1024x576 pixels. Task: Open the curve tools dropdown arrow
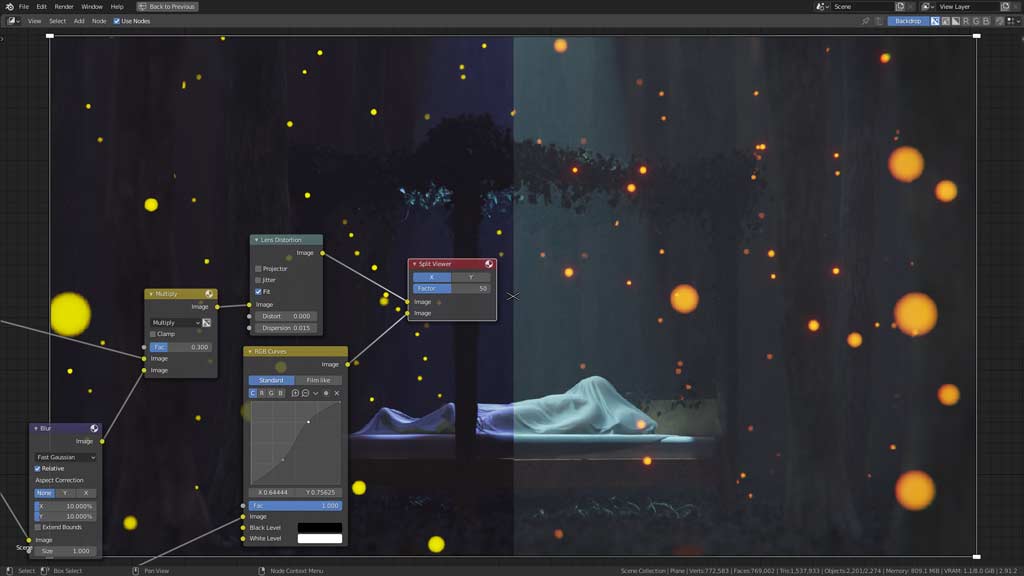pyautogui.click(x=315, y=393)
